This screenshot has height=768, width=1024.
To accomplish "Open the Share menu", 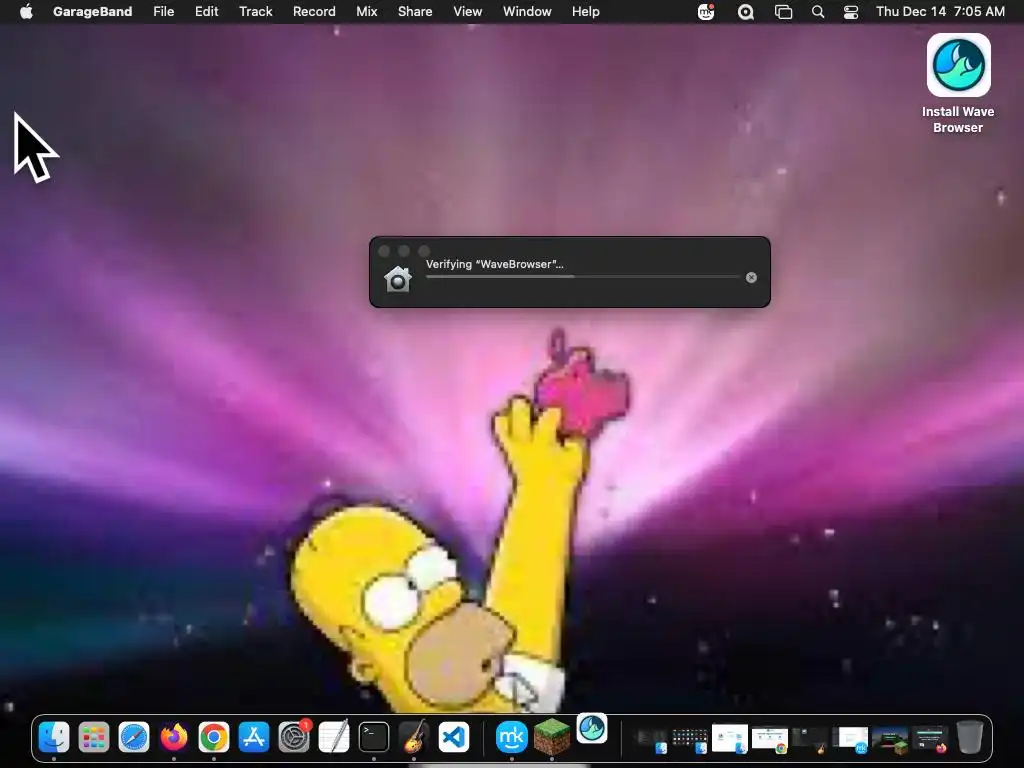I will (x=415, y=12).
